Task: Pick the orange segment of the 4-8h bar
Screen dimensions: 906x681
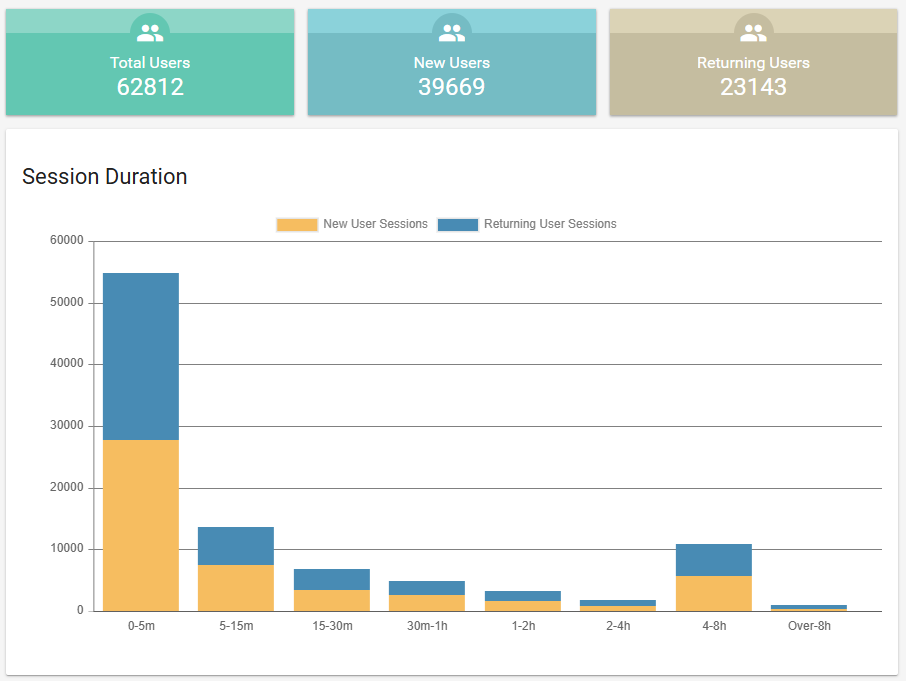Action: pyautogui.click(x=714, y=593)
